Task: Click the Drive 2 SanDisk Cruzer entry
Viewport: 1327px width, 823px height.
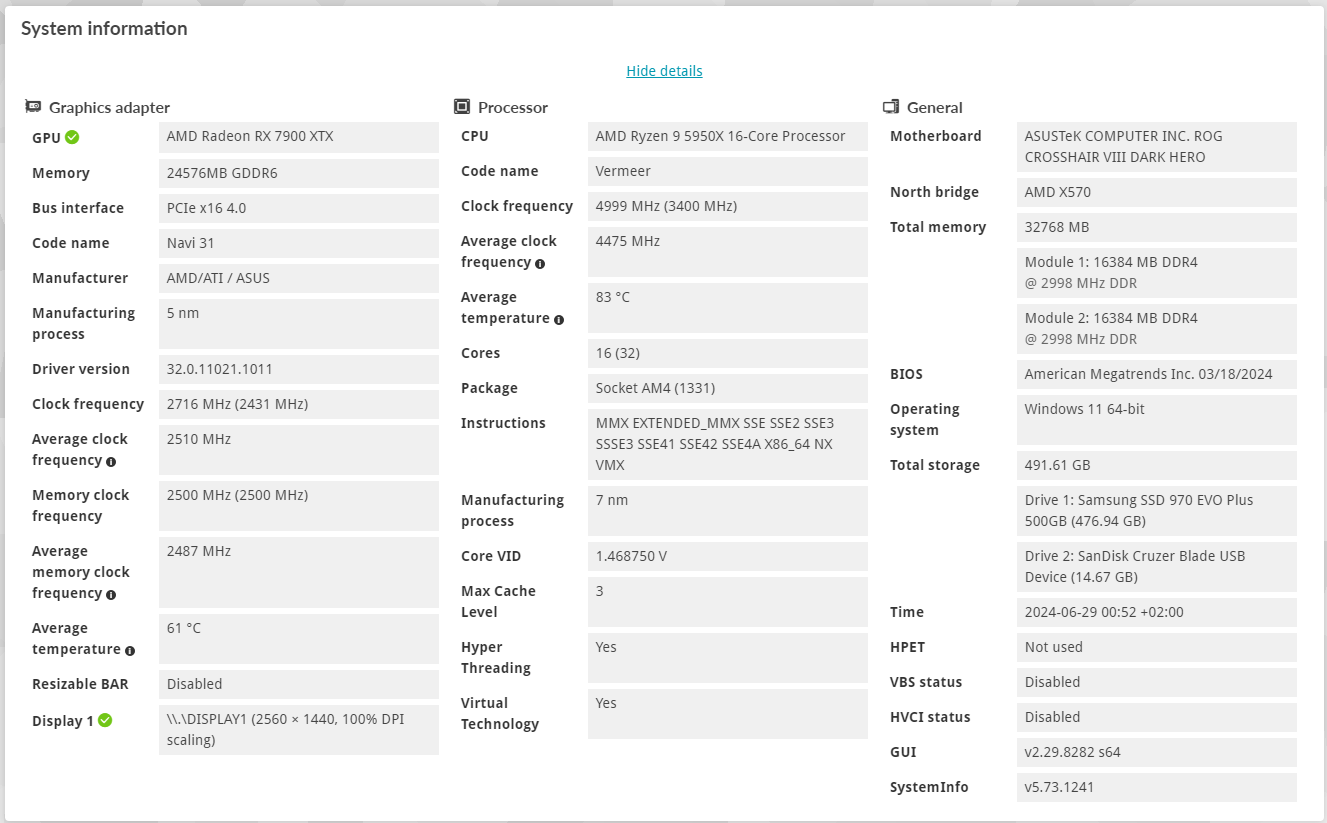Action: pyautogui.click(x=1157, y=567)
